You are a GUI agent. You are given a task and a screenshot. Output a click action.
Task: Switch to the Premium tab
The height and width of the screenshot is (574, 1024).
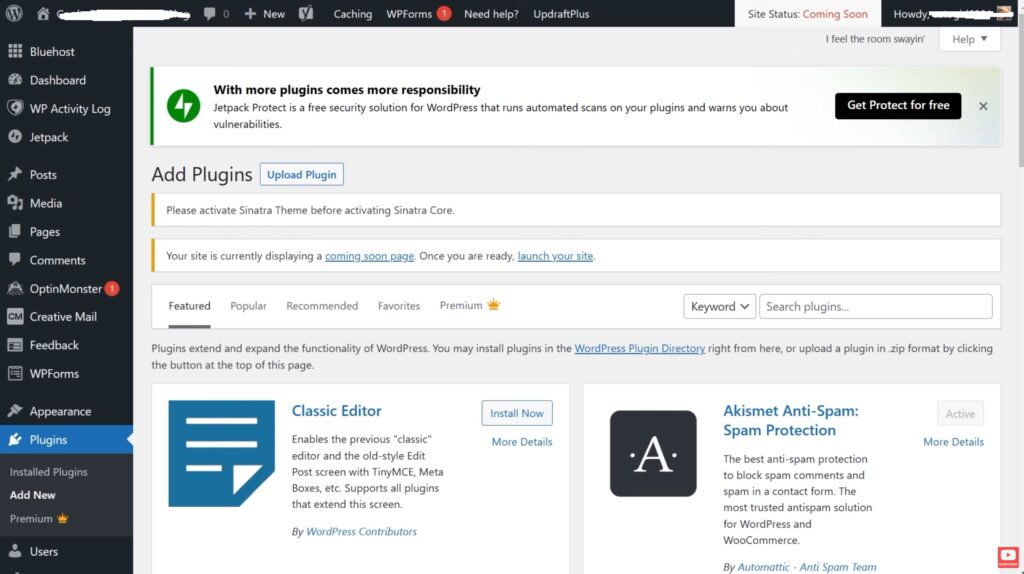[x=461, y=305]
